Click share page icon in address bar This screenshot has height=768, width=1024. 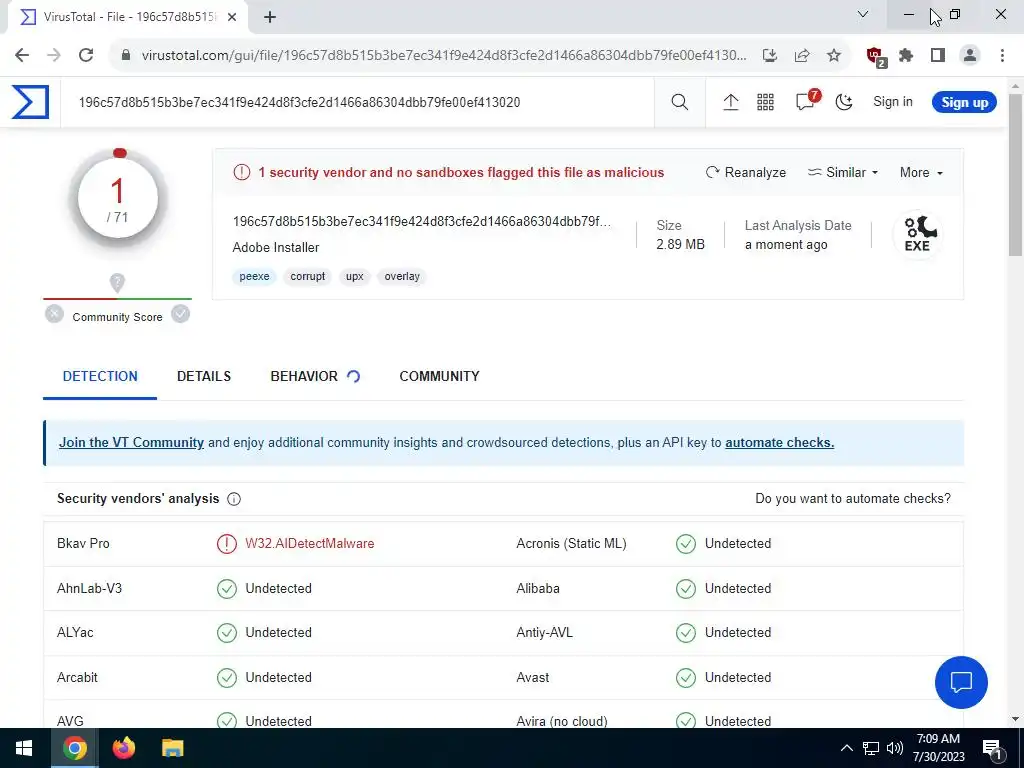click(802, 56)
